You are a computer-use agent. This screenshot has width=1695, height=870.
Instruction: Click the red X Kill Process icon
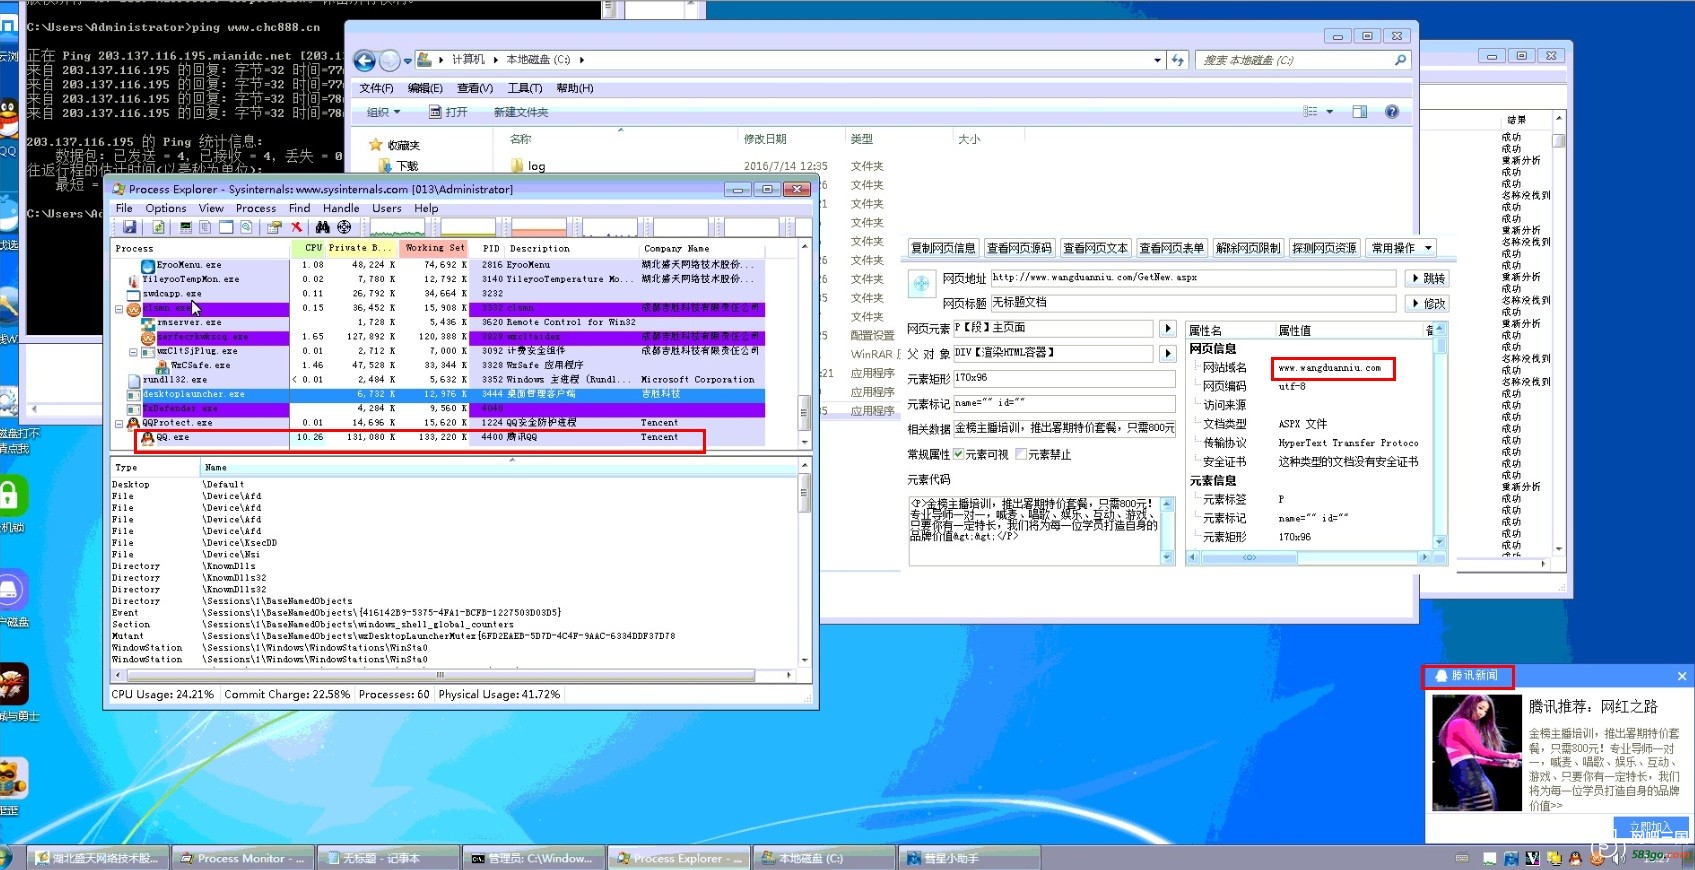pos(296,228)
